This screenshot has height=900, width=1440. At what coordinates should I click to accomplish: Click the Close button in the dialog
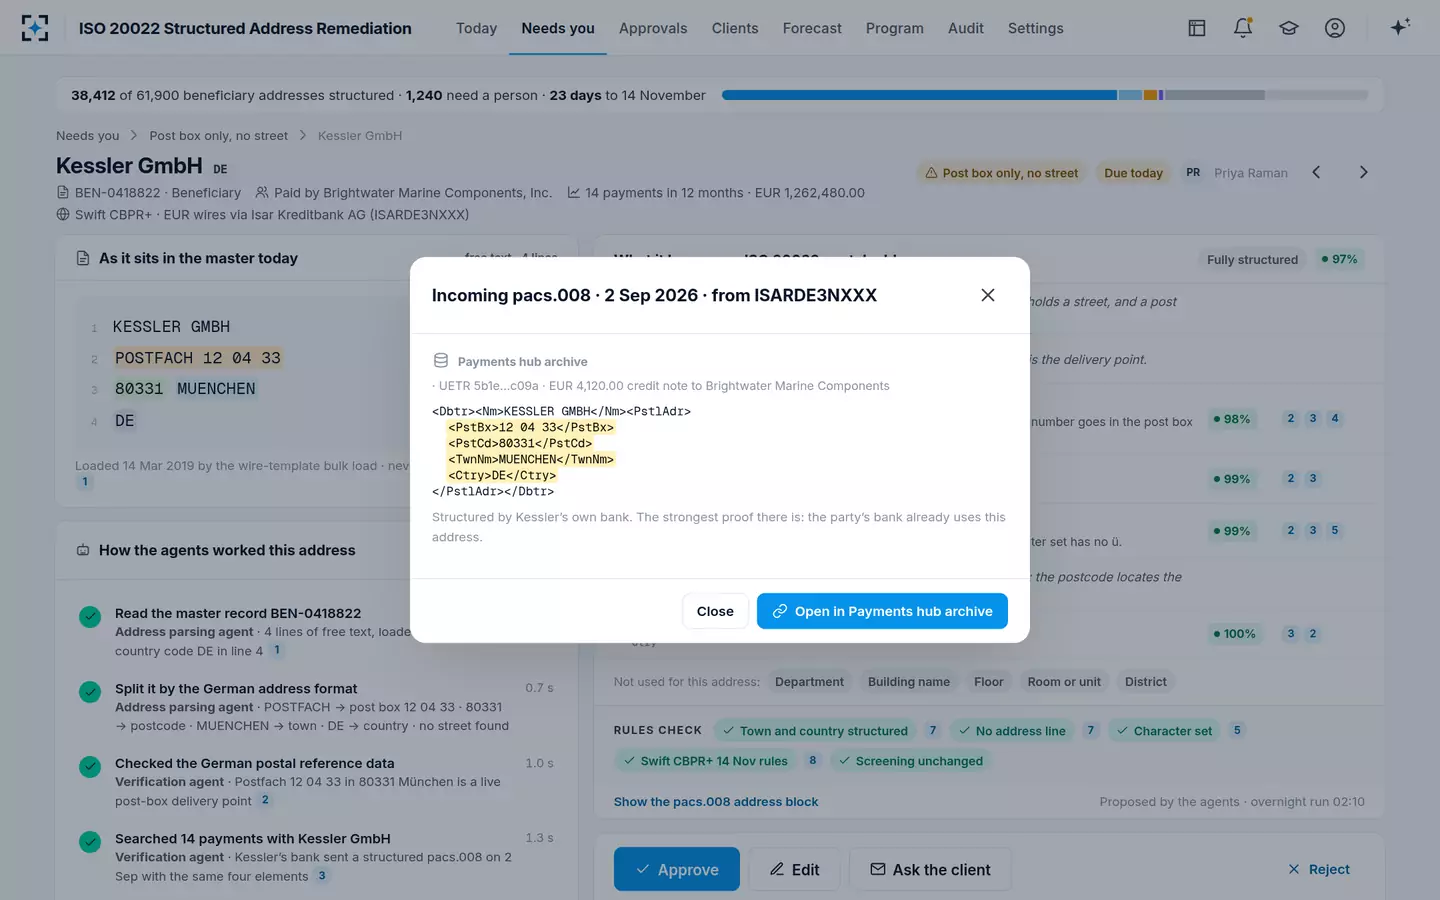point(715,611)
